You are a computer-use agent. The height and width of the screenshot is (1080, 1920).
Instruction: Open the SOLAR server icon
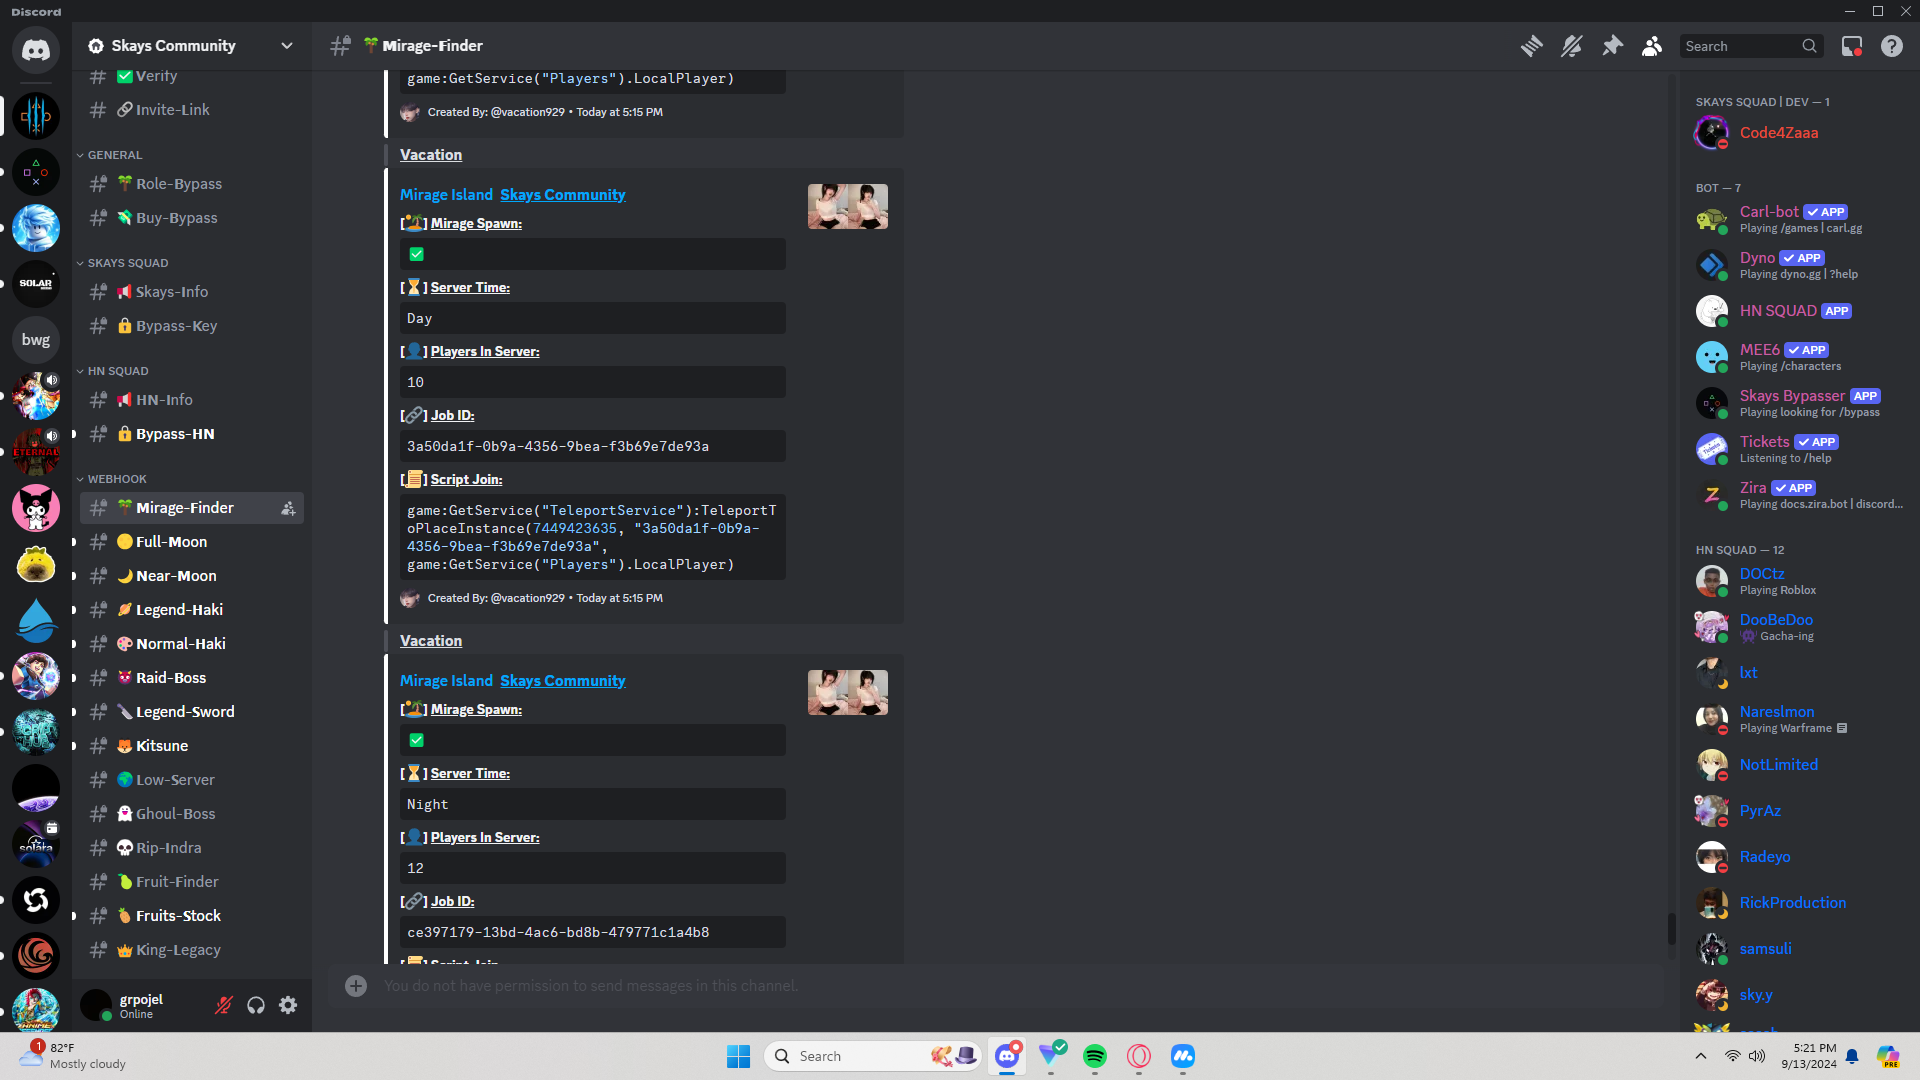click(x=36, y=284)
